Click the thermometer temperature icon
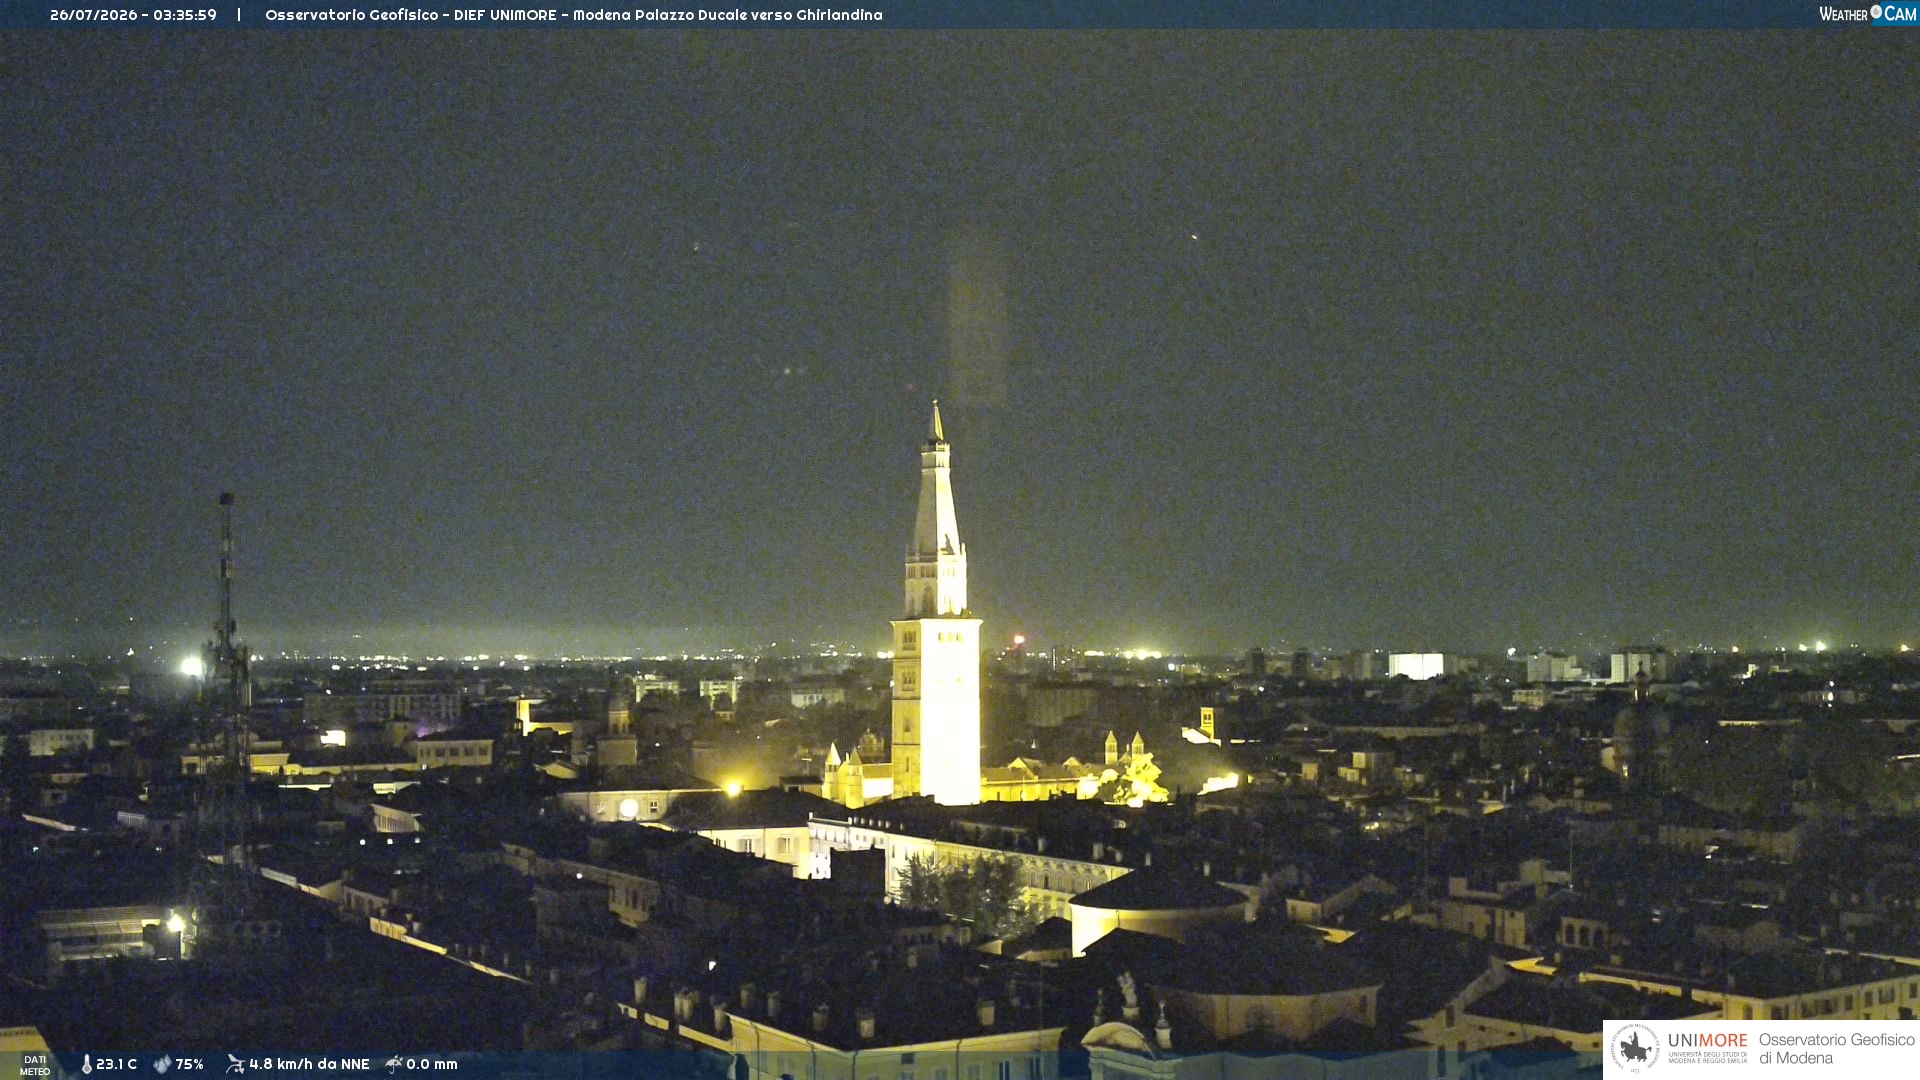 pos(86,1064)
